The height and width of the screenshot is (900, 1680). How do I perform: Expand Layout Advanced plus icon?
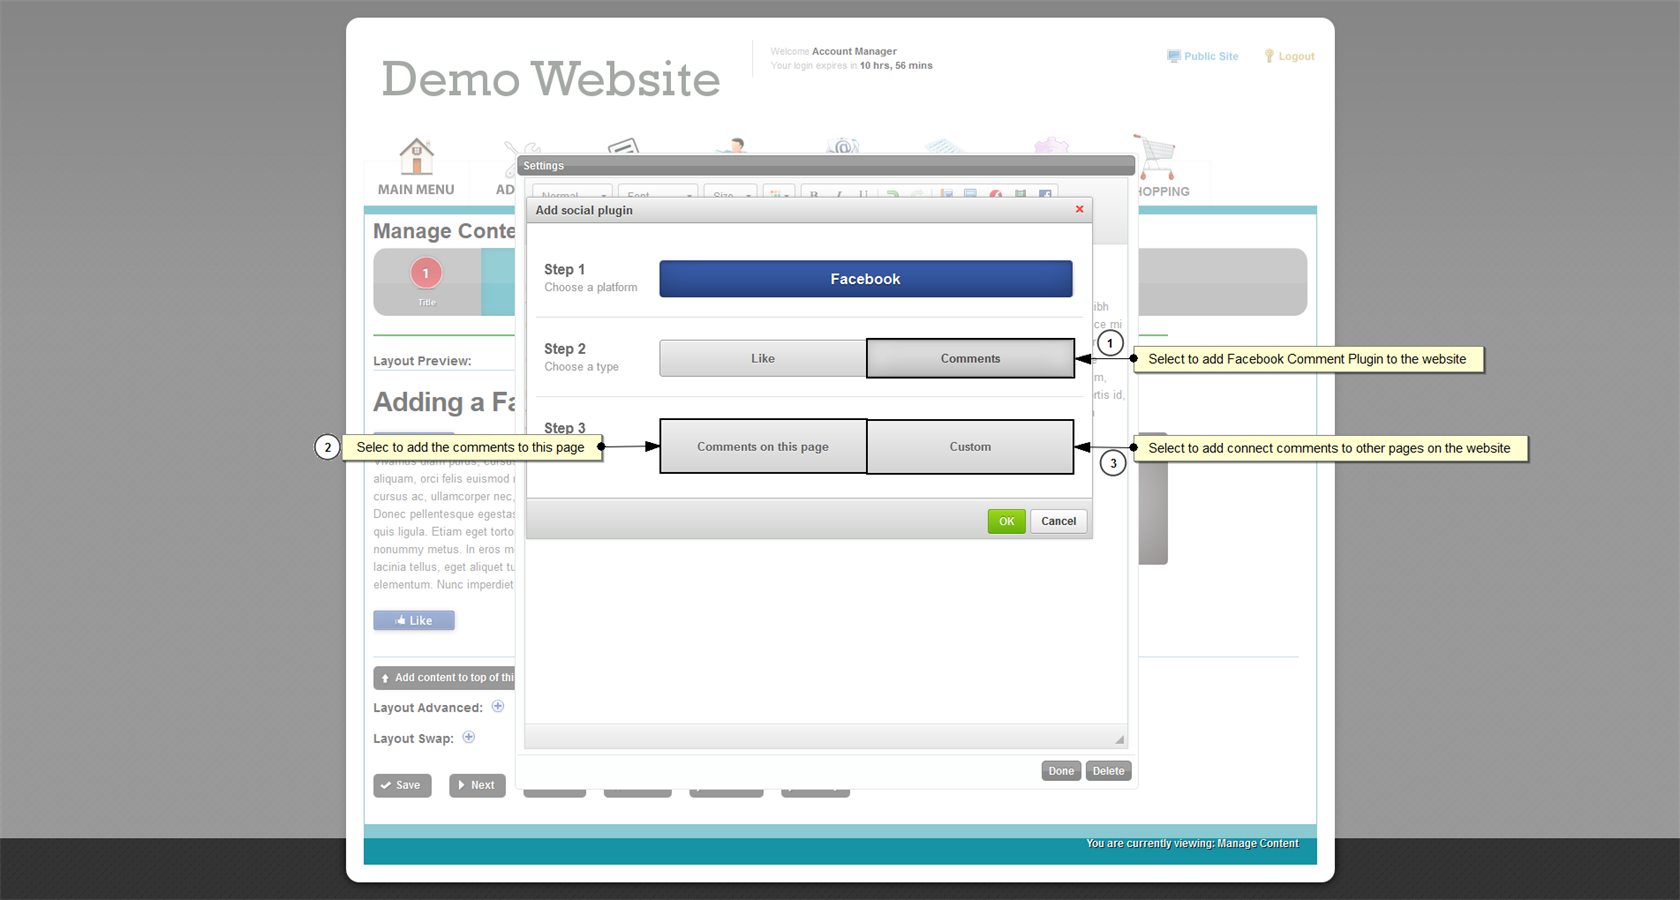[498, 706]
